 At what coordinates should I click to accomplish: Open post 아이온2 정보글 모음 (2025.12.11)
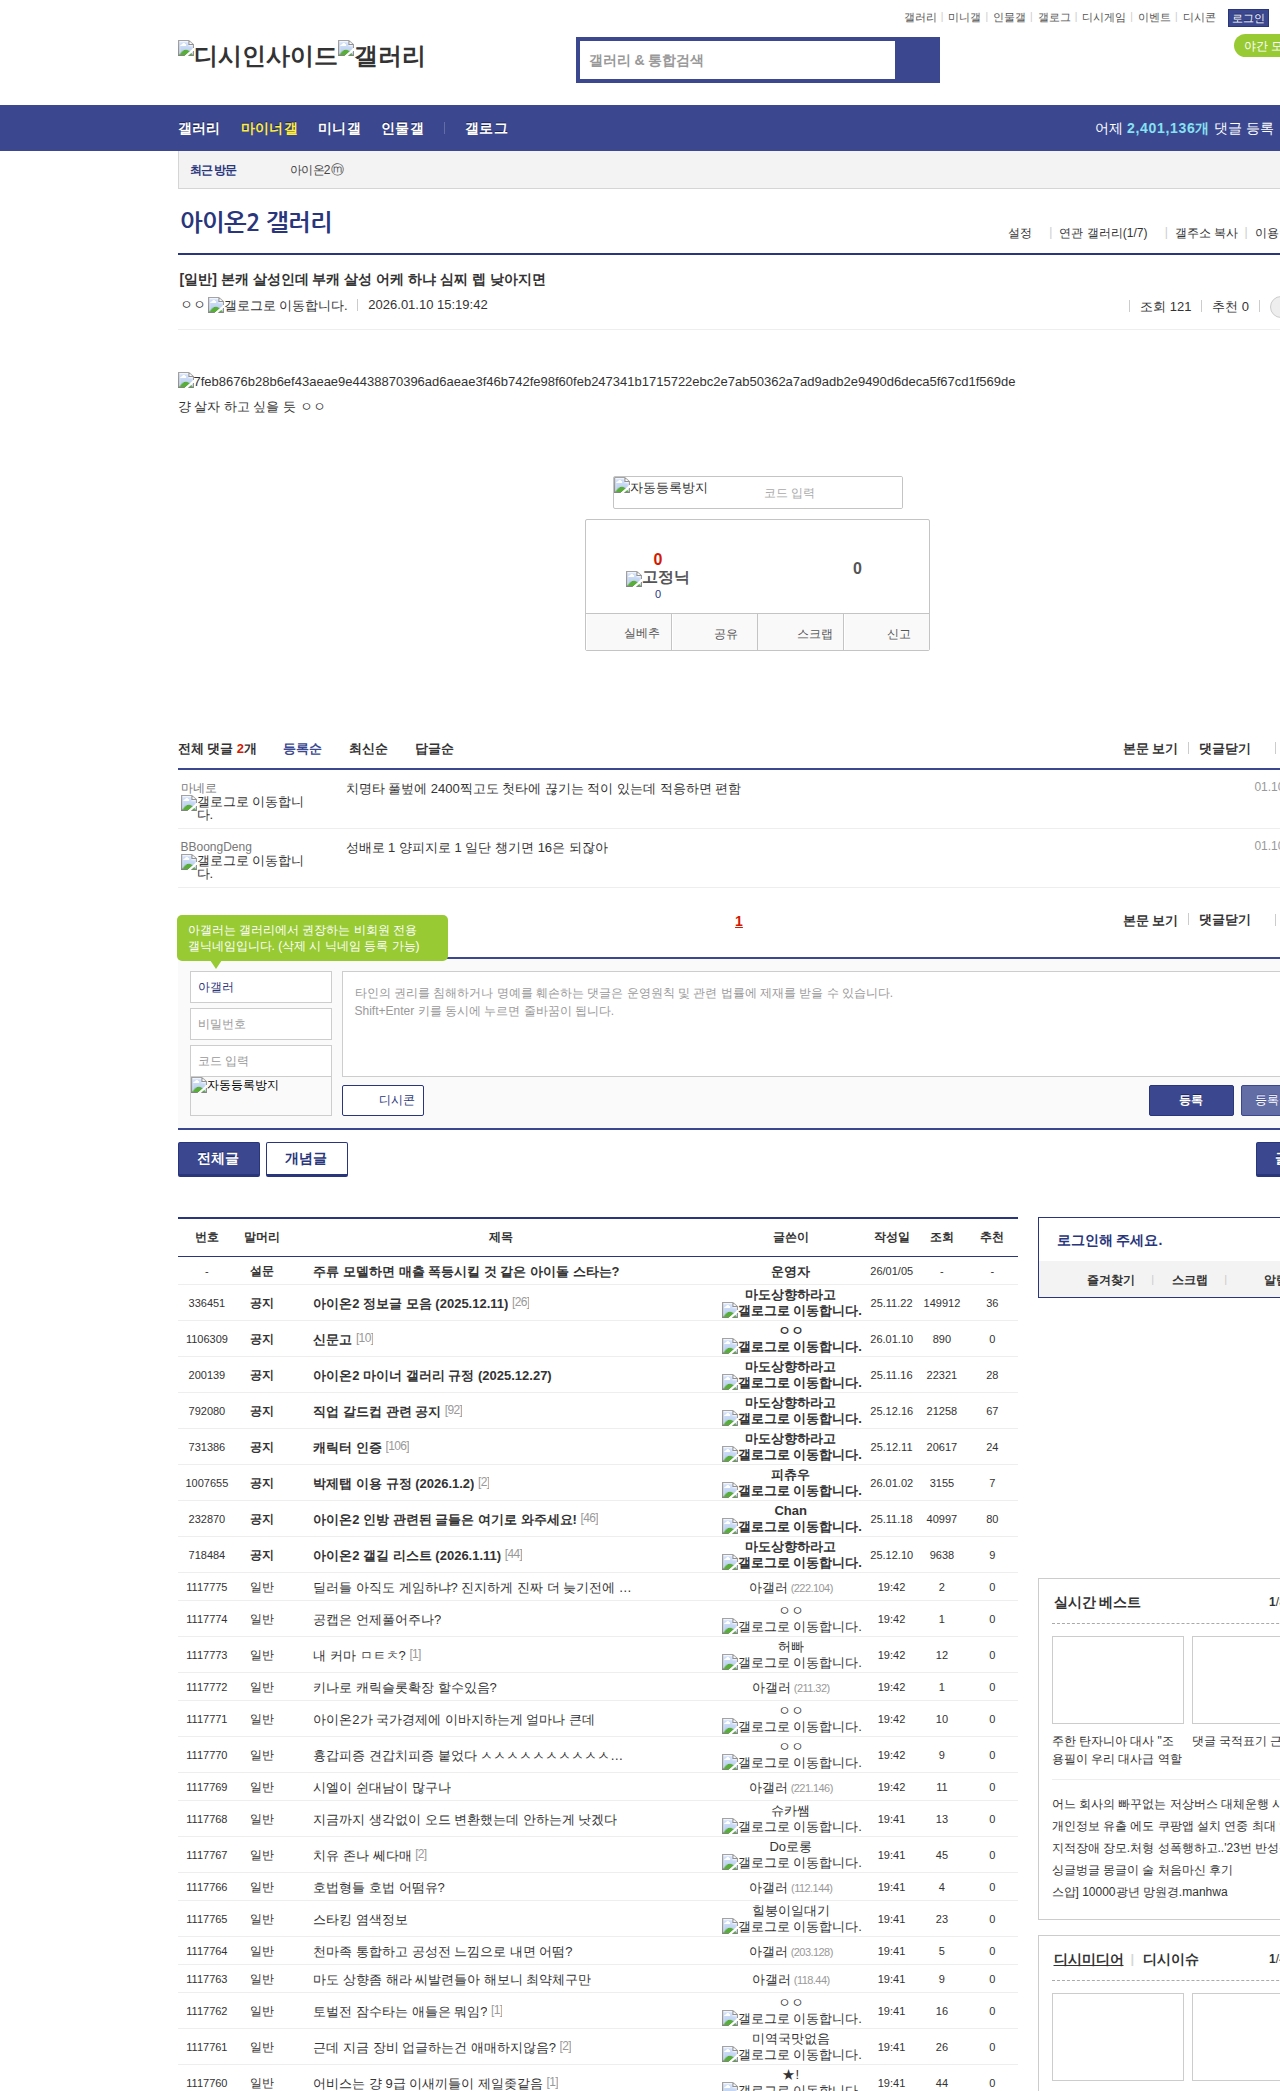tap(410, 1303)
